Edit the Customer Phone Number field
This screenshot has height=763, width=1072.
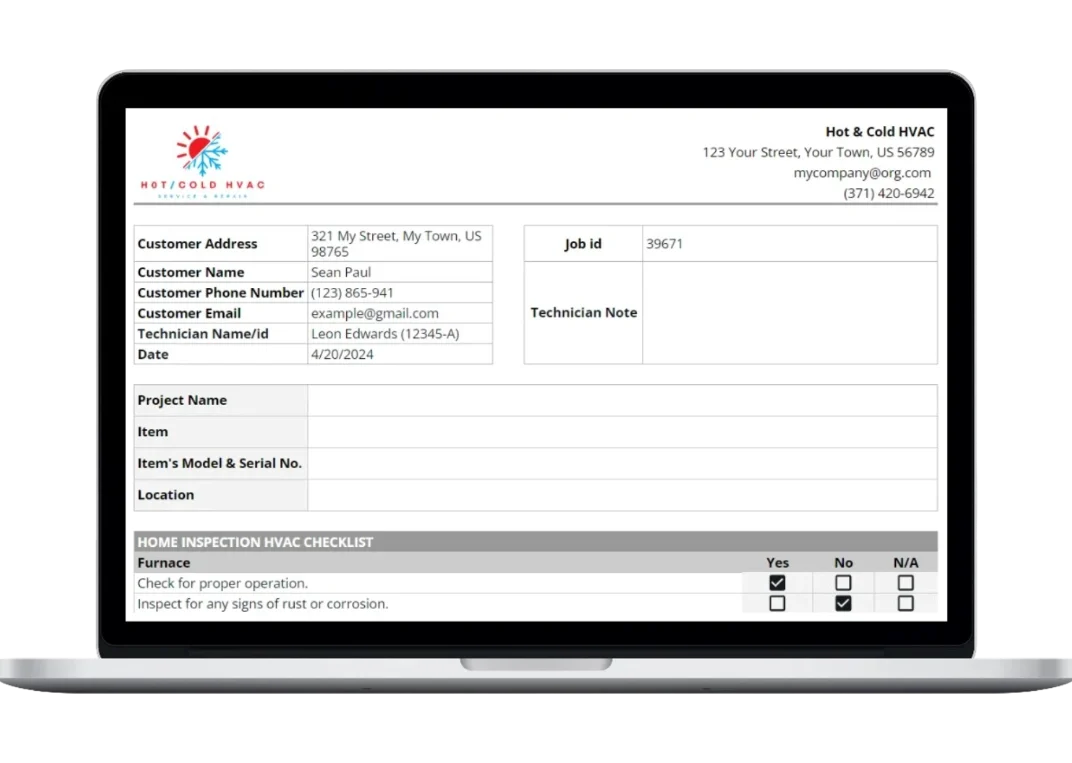[x=399, y=293]
